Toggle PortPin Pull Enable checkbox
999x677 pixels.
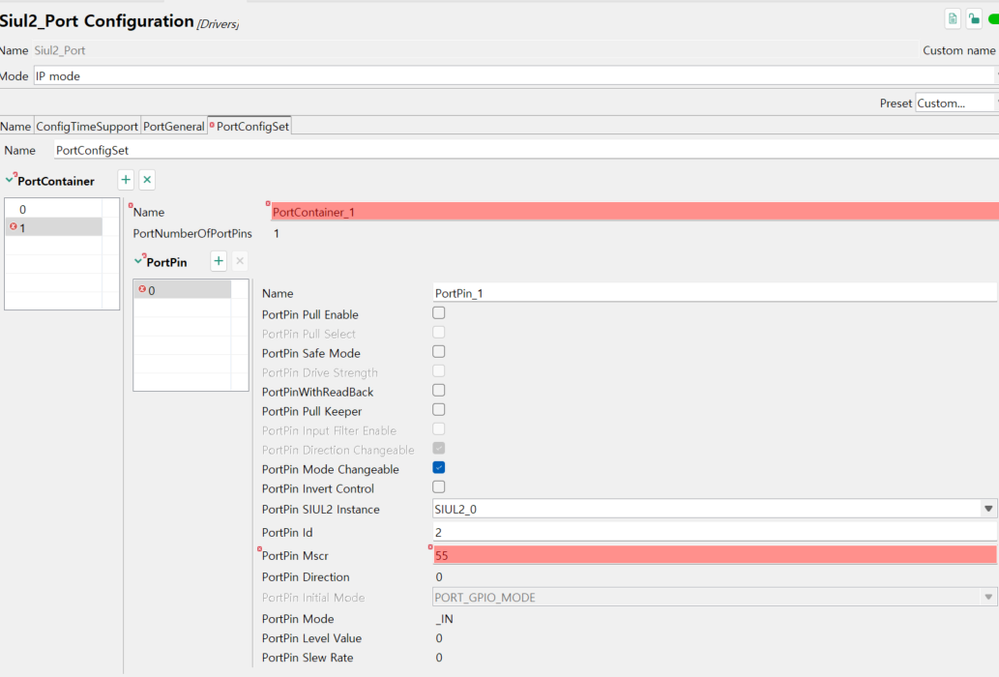click(438, 313)
